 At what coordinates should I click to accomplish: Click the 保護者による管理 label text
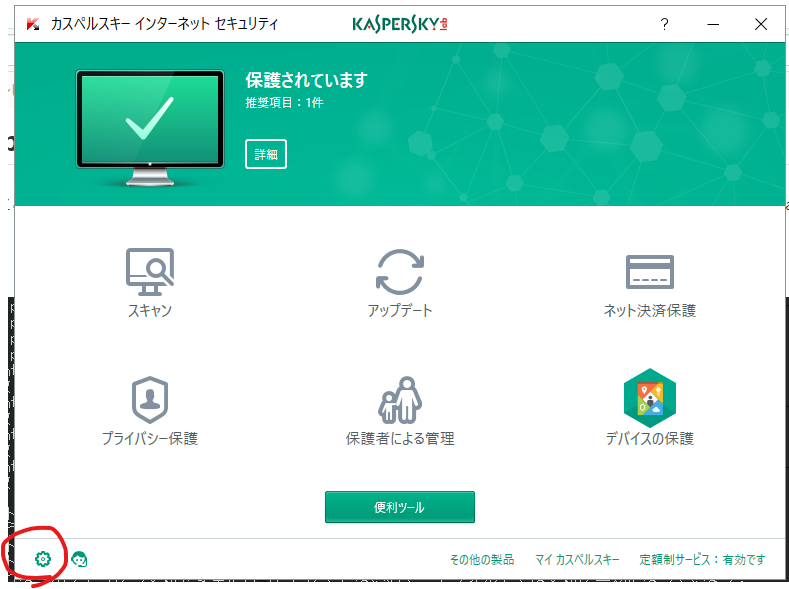click(400, 438)
